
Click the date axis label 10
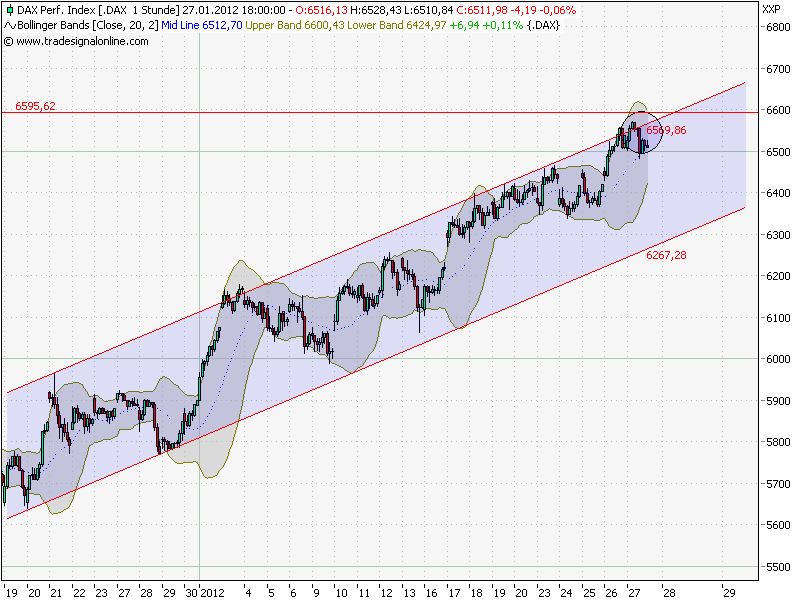[341, 593]
